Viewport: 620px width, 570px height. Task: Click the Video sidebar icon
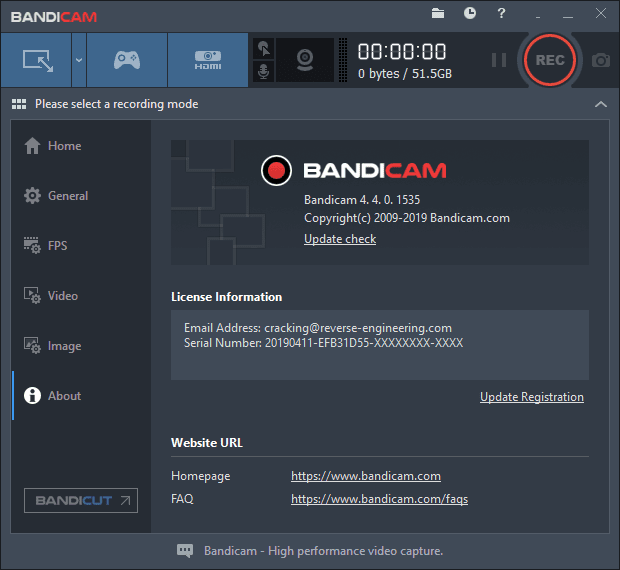tap(32, 296)
